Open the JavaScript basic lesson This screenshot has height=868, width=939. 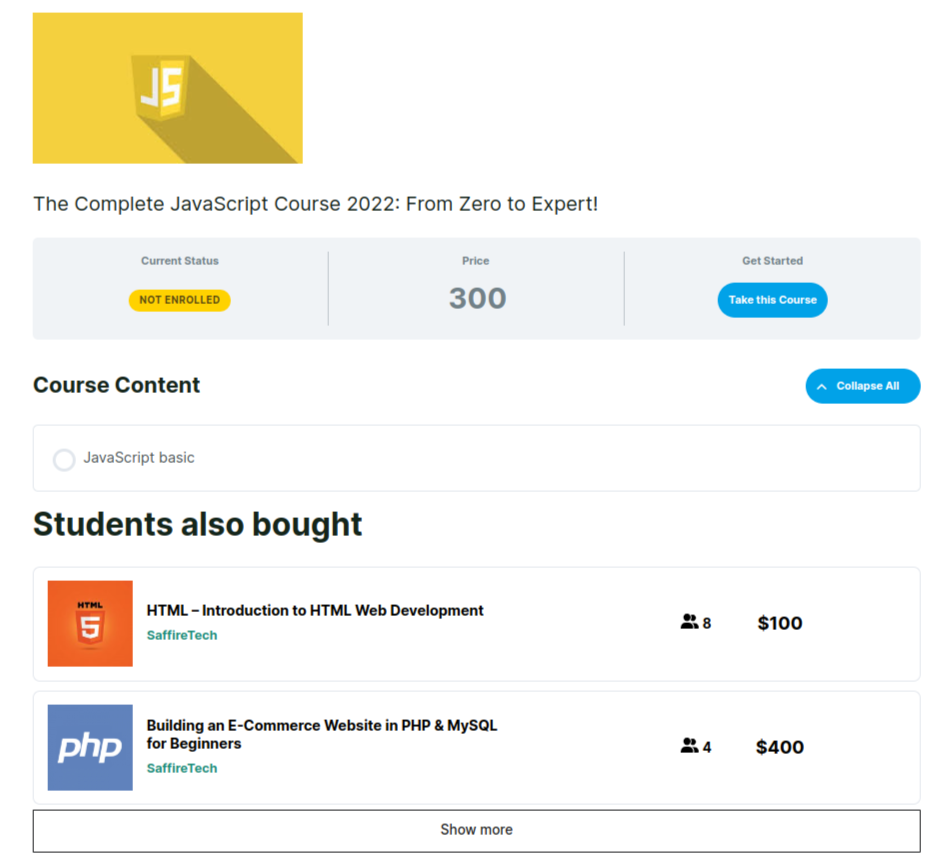139,458
